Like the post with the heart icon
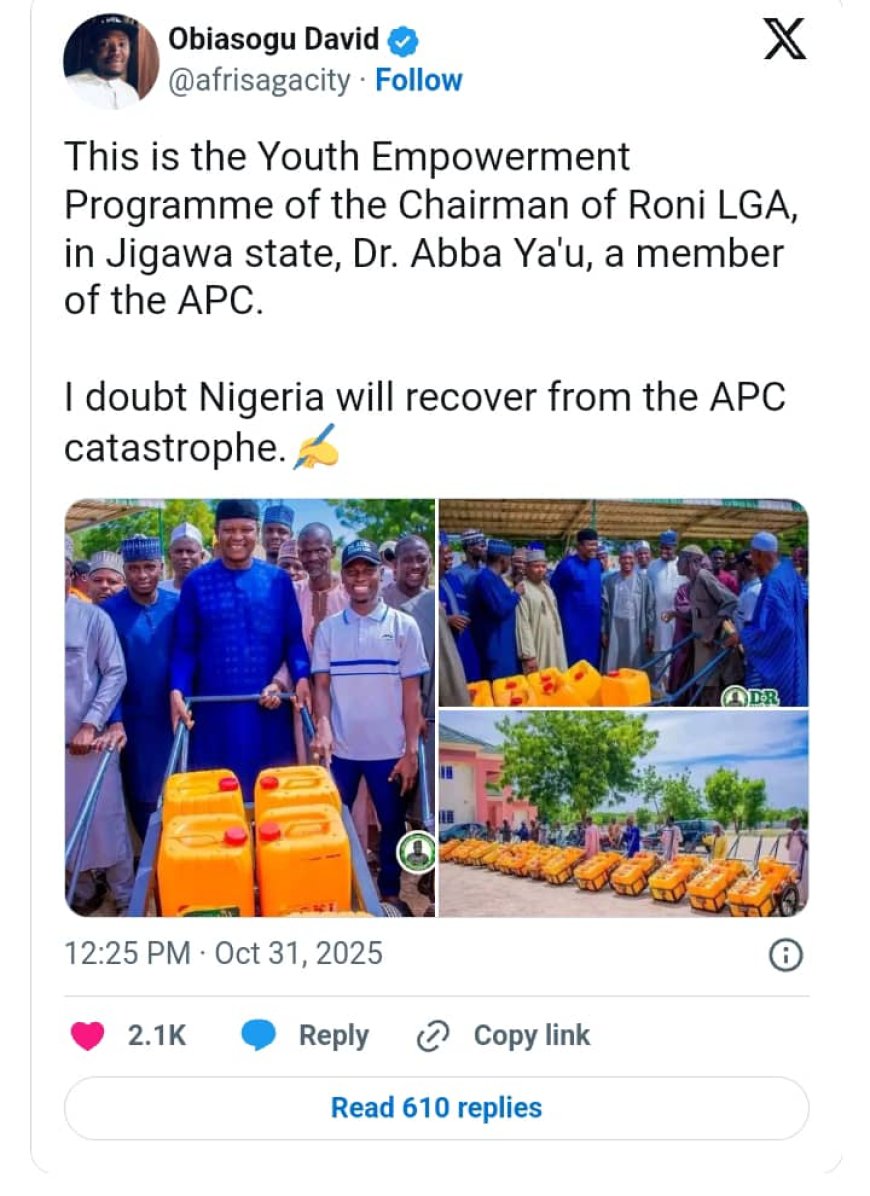Viewport: 870px width, 1196px height. click(x=88, y=1035)
